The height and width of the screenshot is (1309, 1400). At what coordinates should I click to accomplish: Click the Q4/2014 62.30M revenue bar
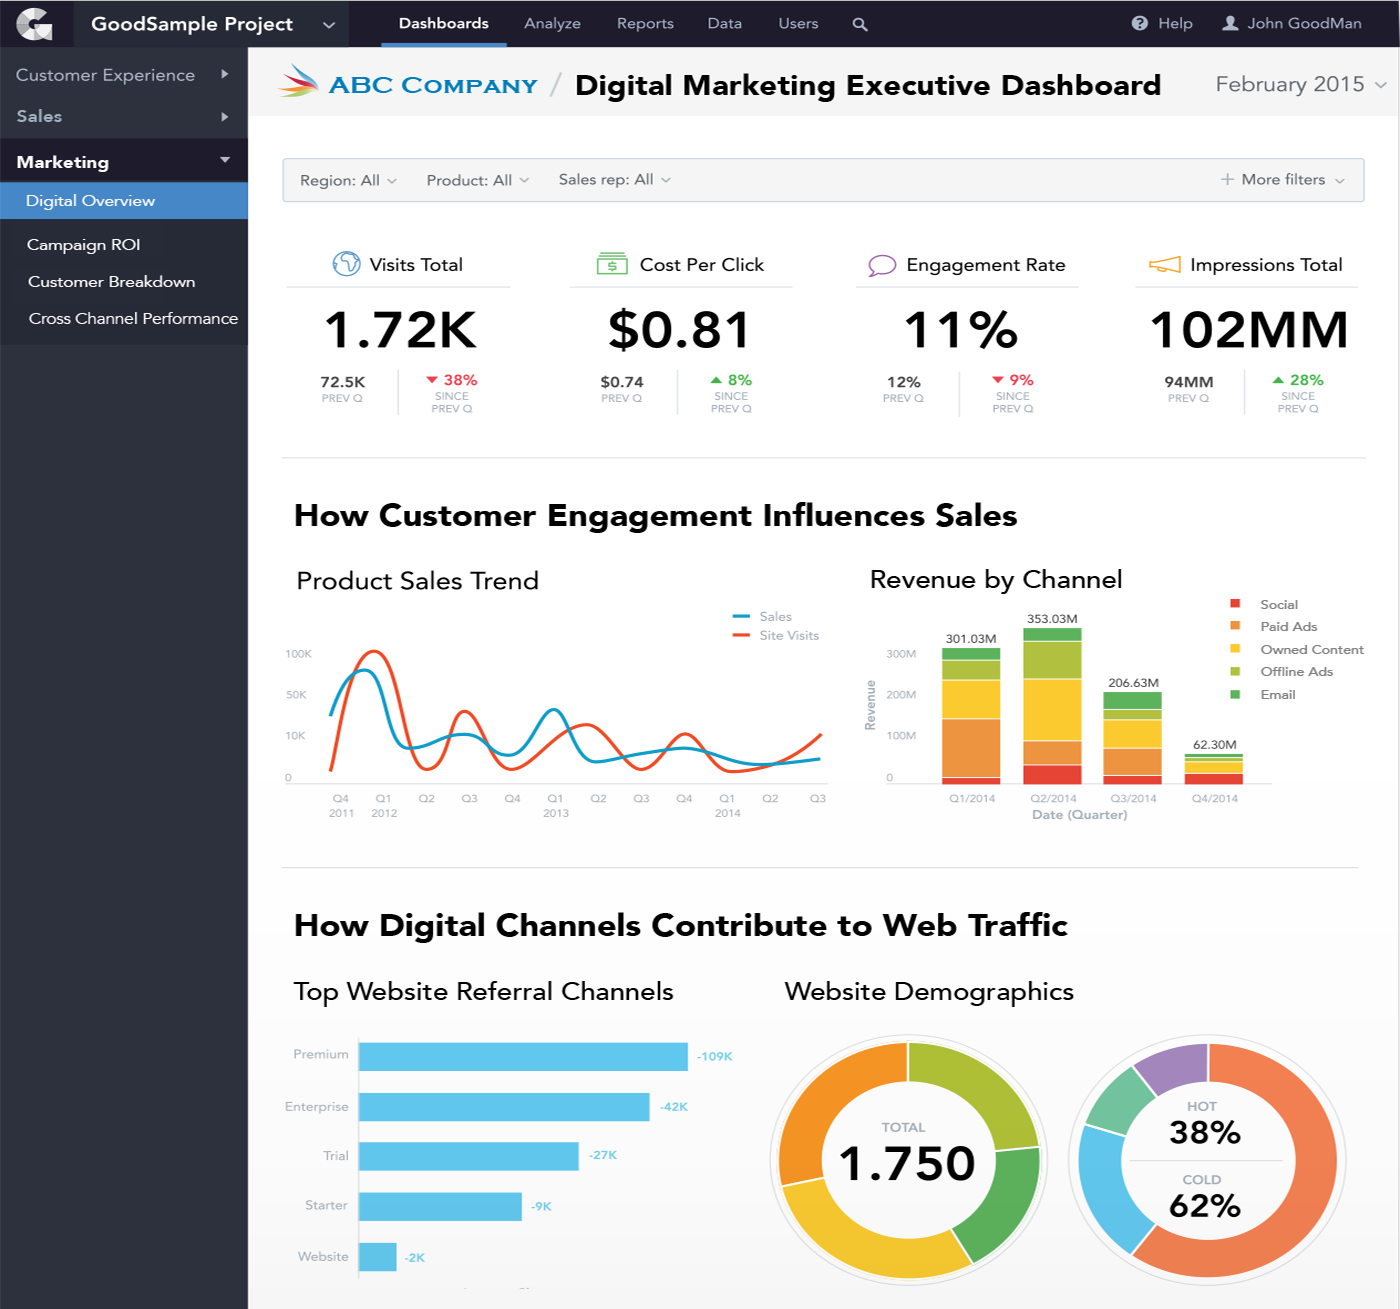pos(1214,768)
